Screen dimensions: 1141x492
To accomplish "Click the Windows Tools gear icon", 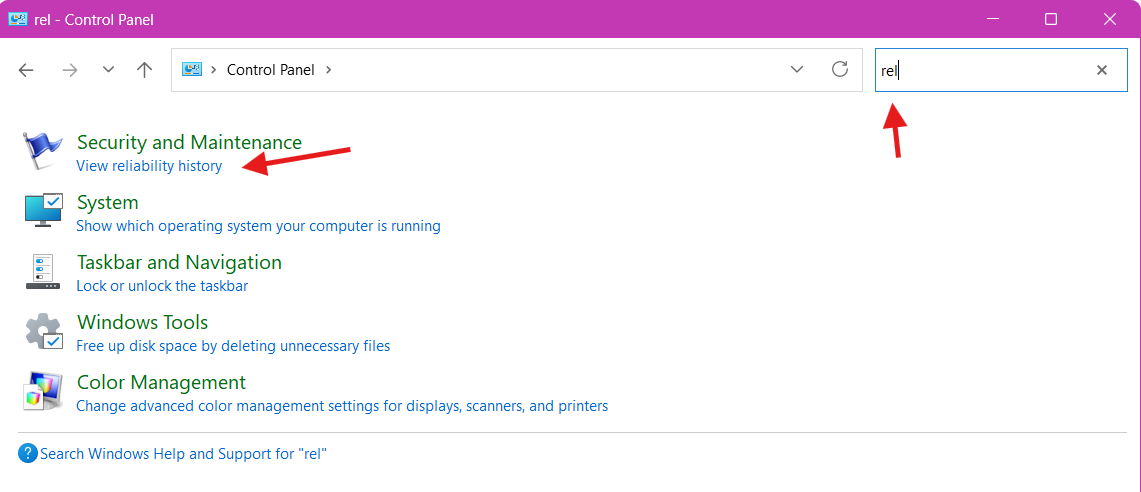I will pos(44,332).
